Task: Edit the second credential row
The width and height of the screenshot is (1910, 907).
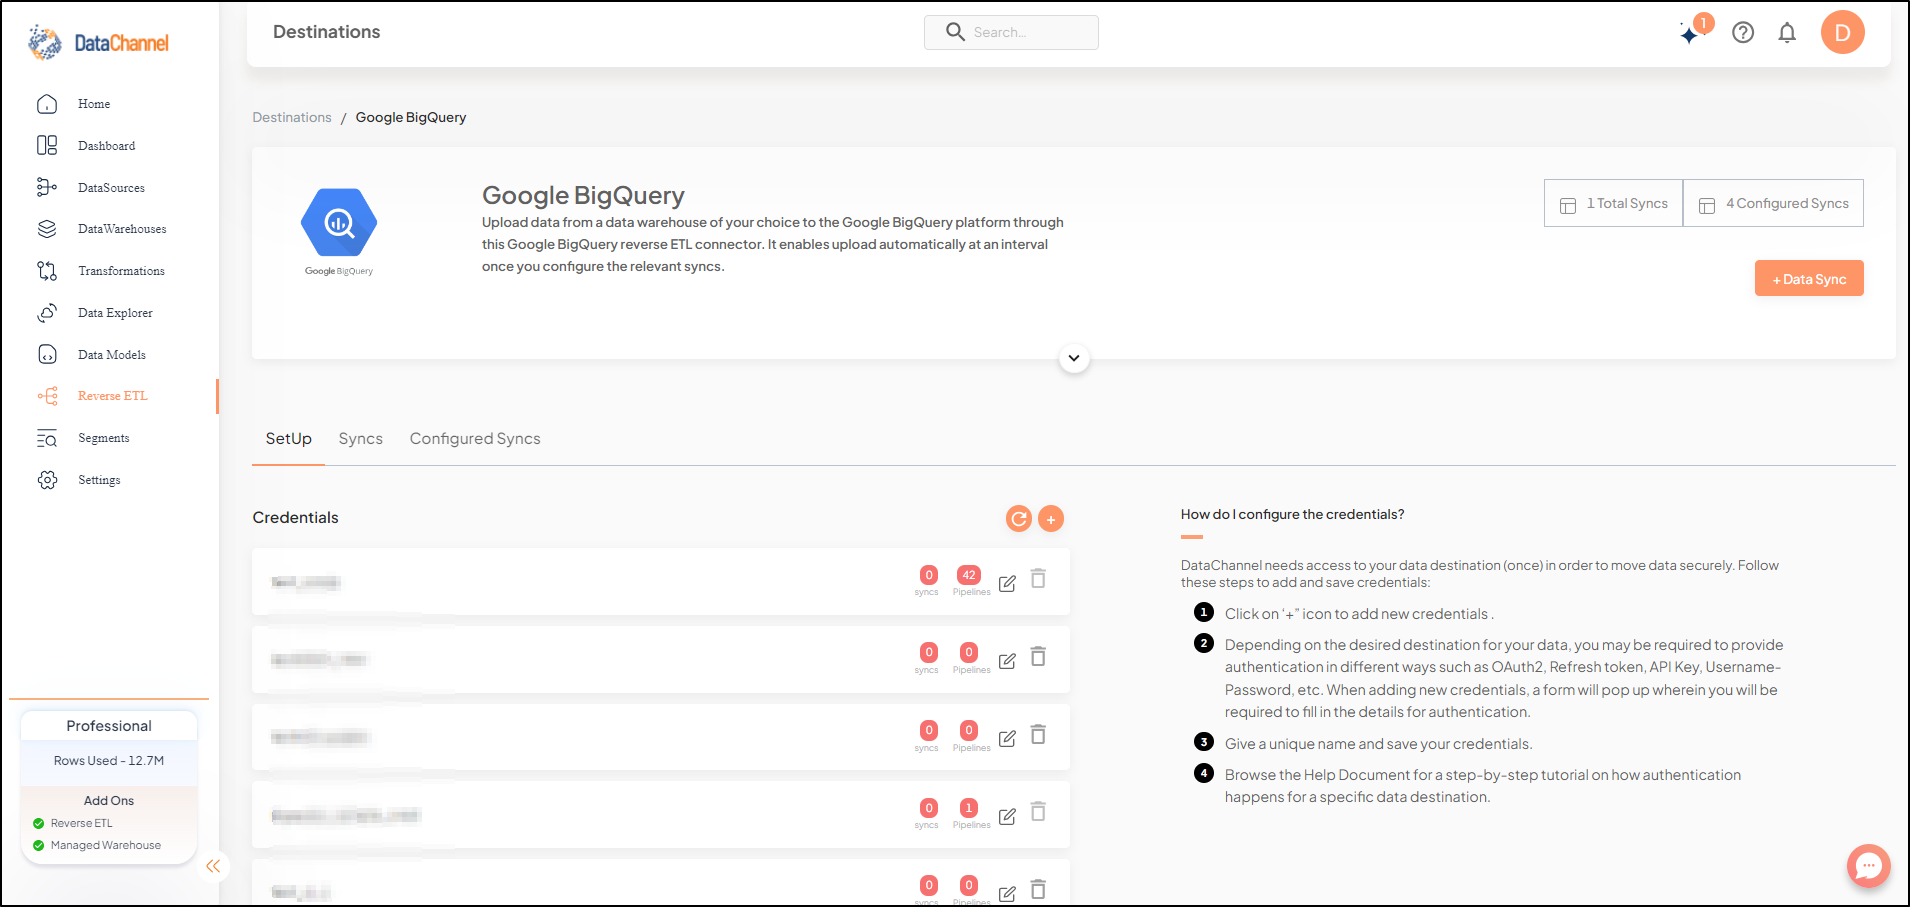Action: pyautogui.click(x=1007, y=661)
